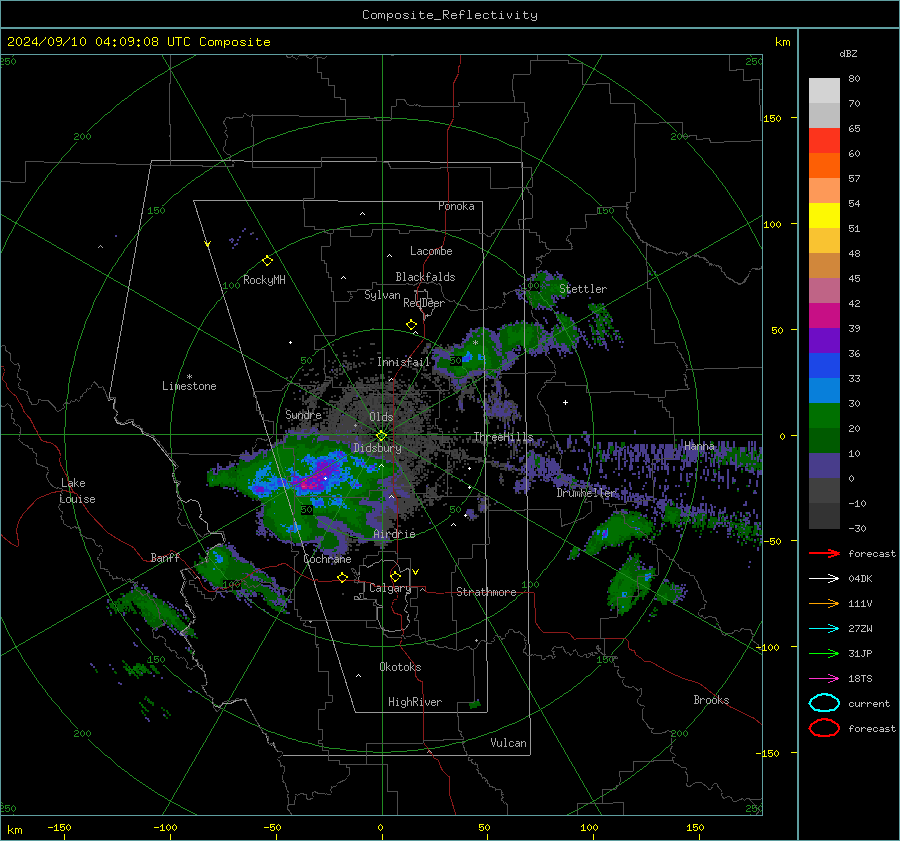
Task: Click the asterisk marker above Limestone
Action: (189, 377)
